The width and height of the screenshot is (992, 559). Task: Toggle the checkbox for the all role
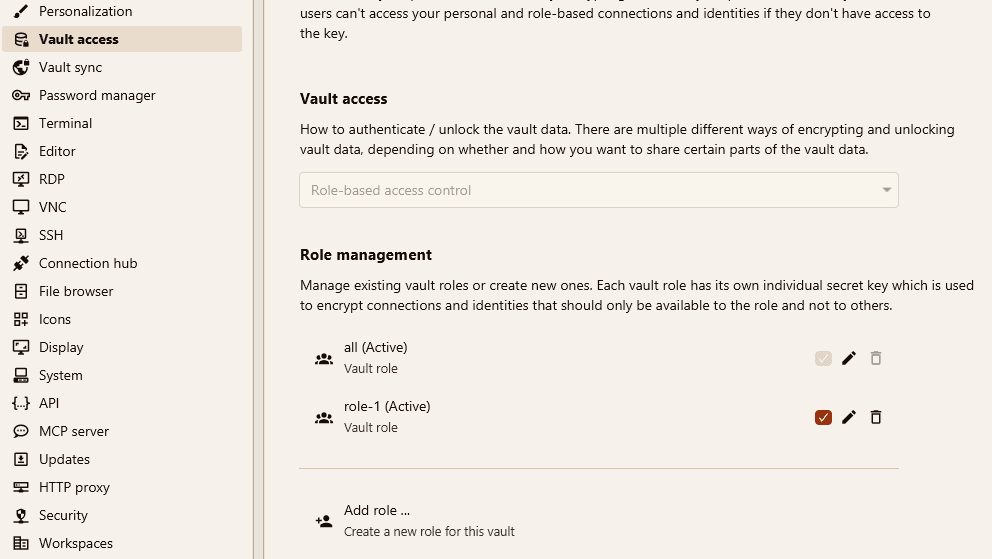coord(823,359)
